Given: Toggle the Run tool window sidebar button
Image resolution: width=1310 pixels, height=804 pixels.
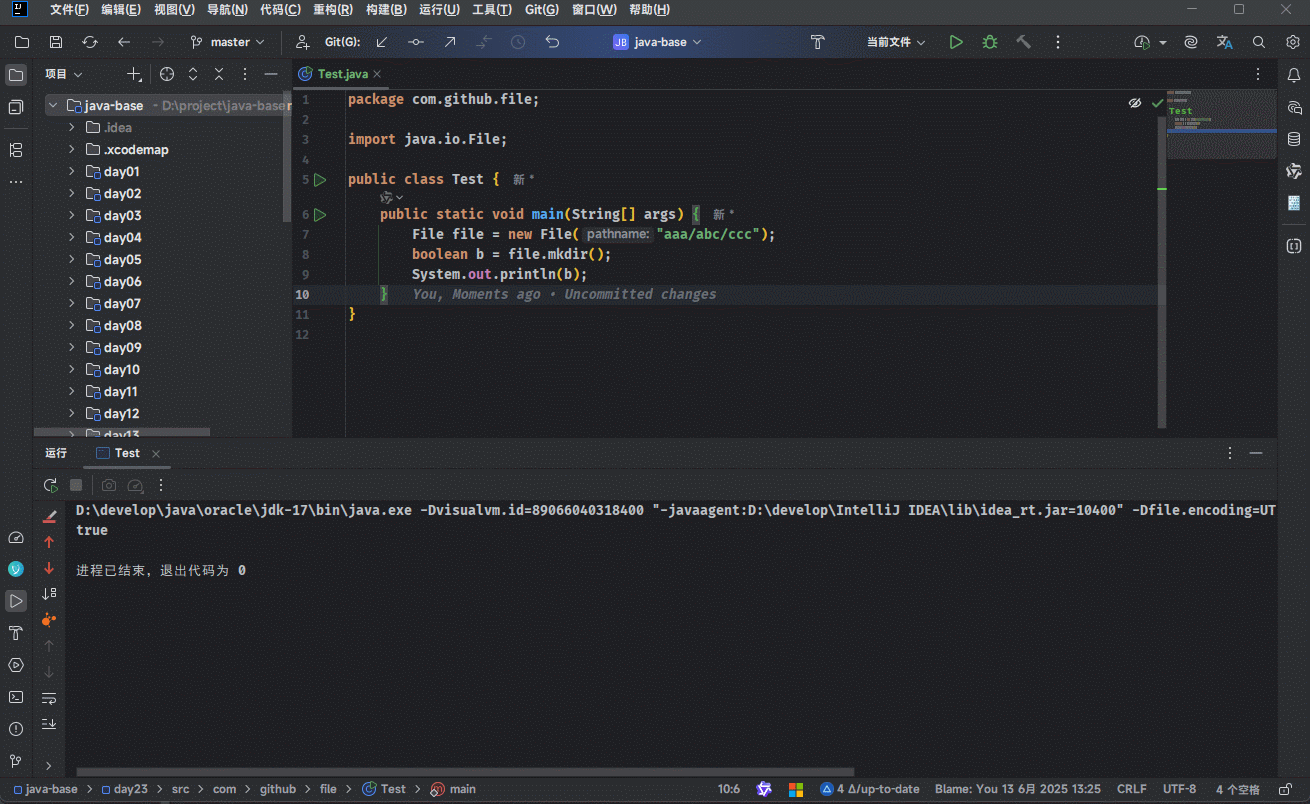Looking at the screenshot, I should pos(16,601).
